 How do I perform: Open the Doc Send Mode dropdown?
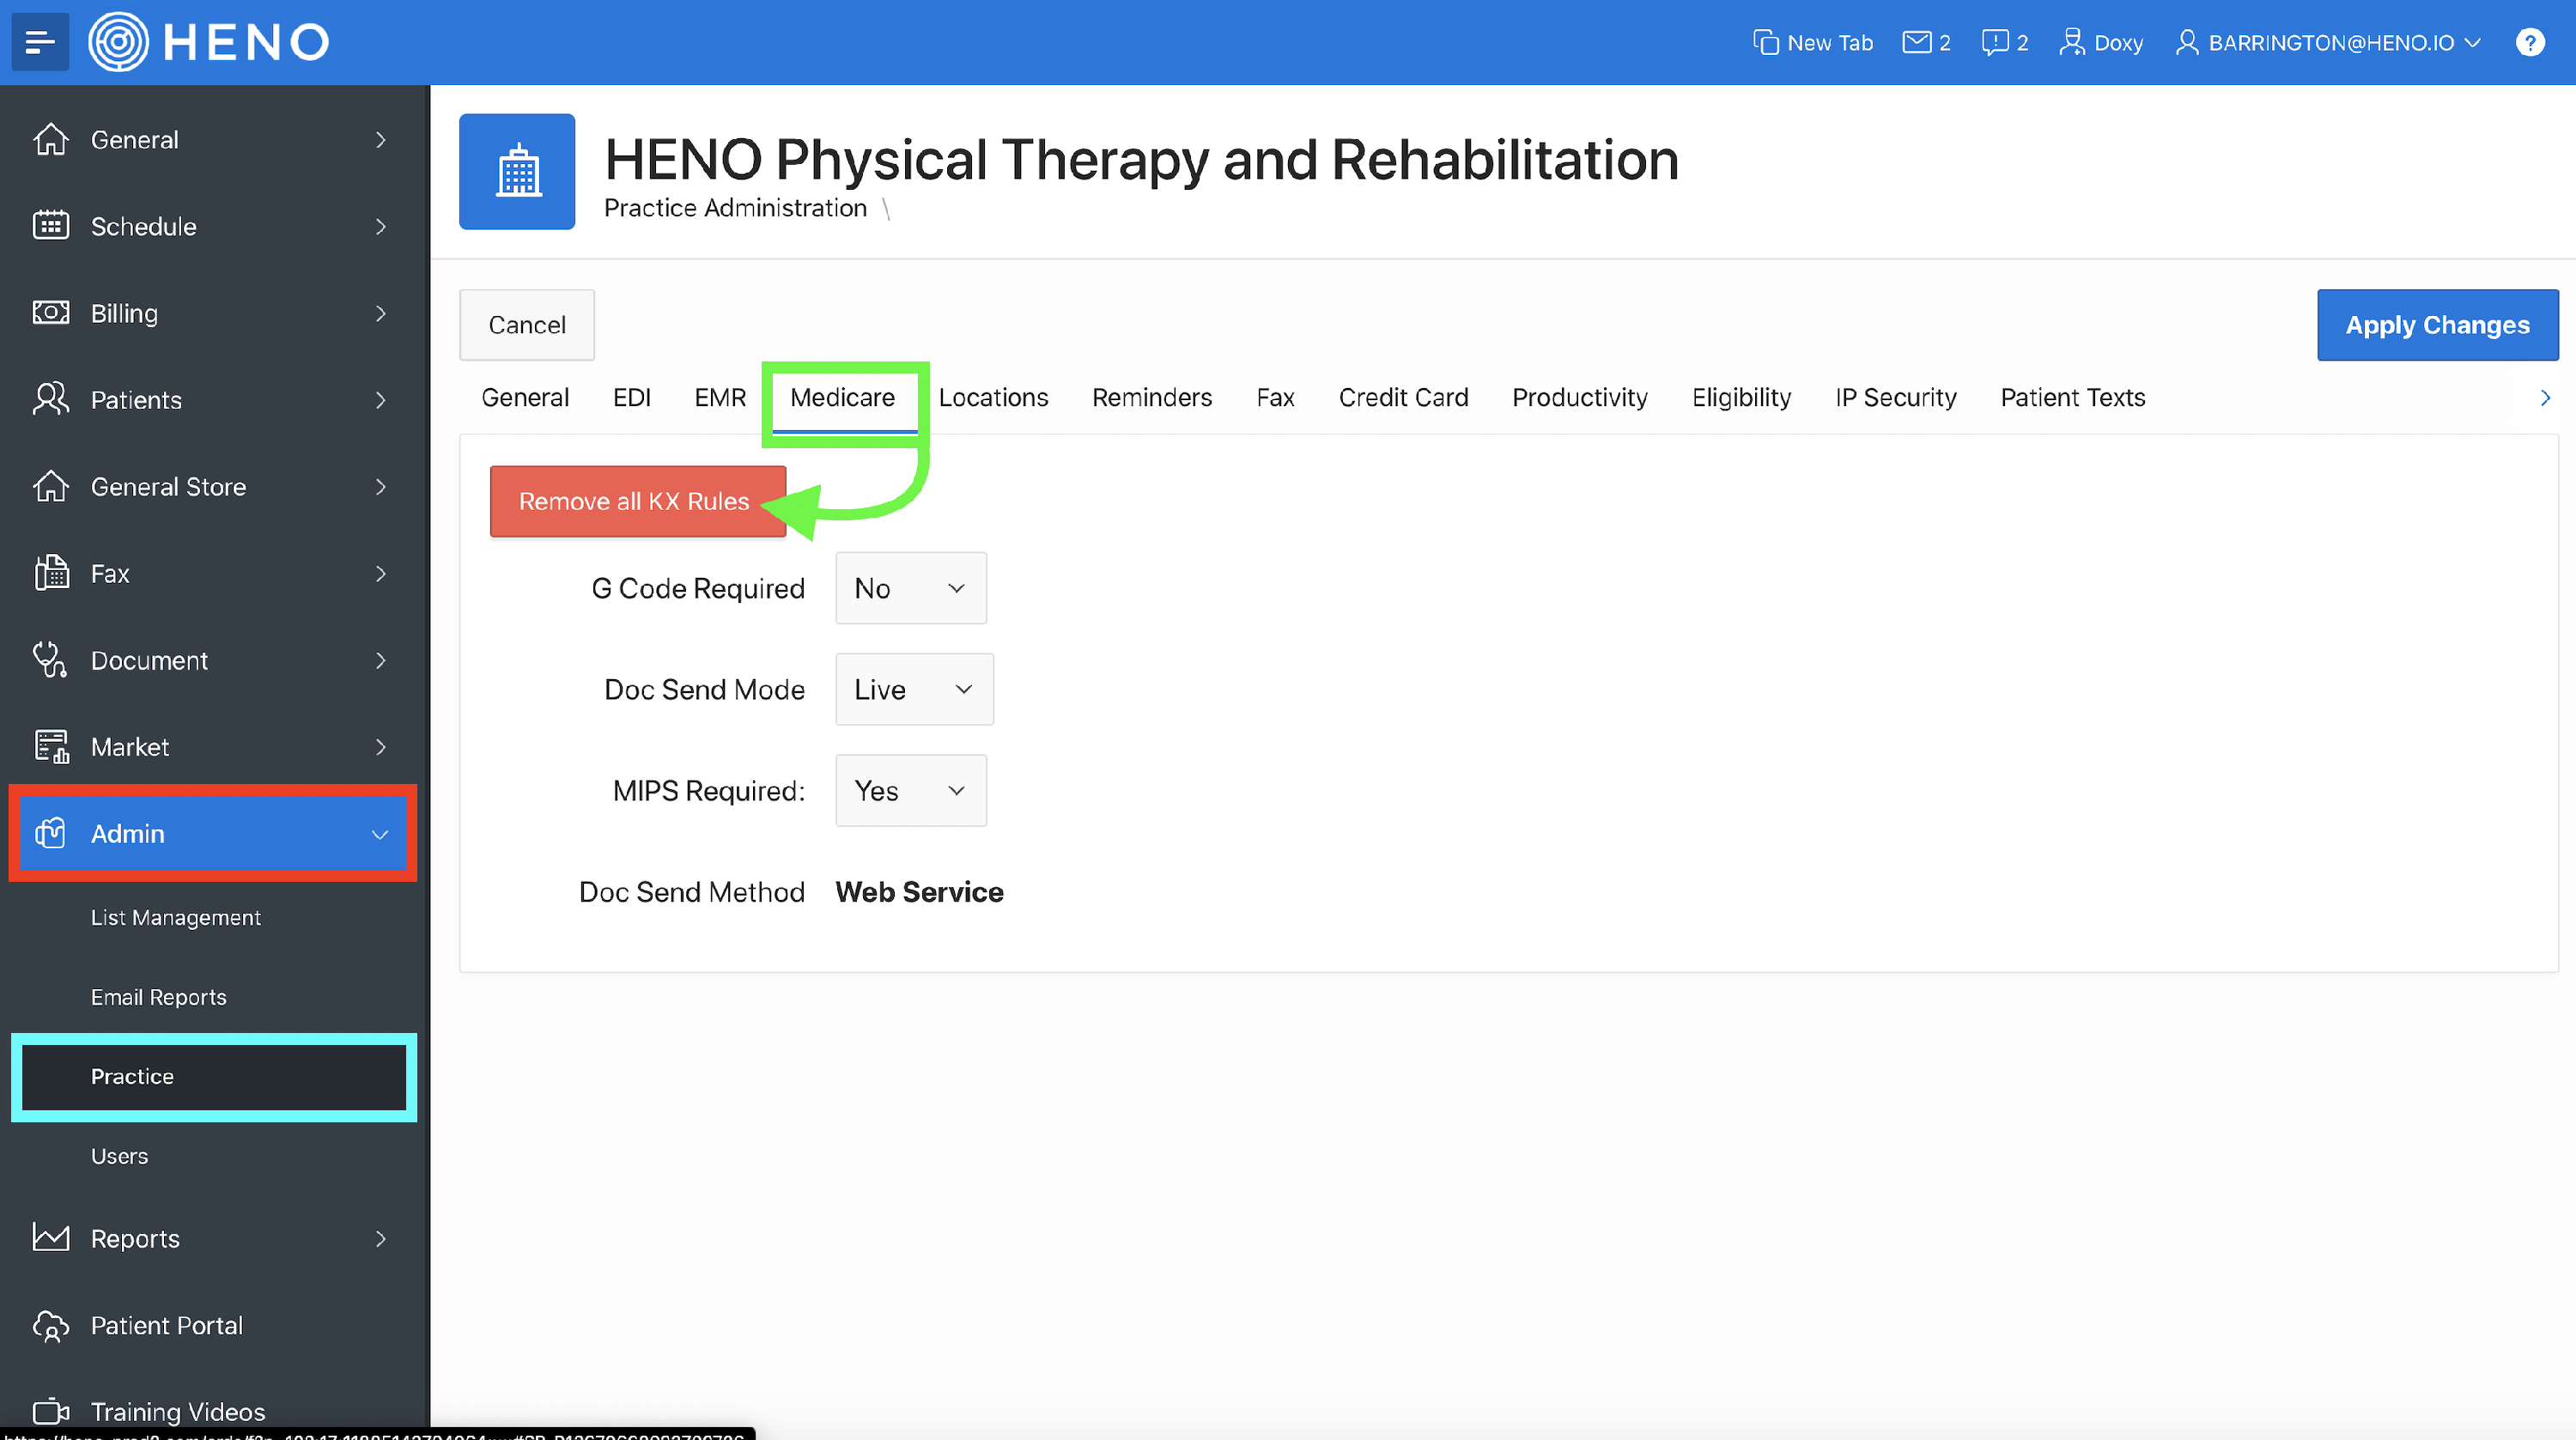[x=913, y=689]
